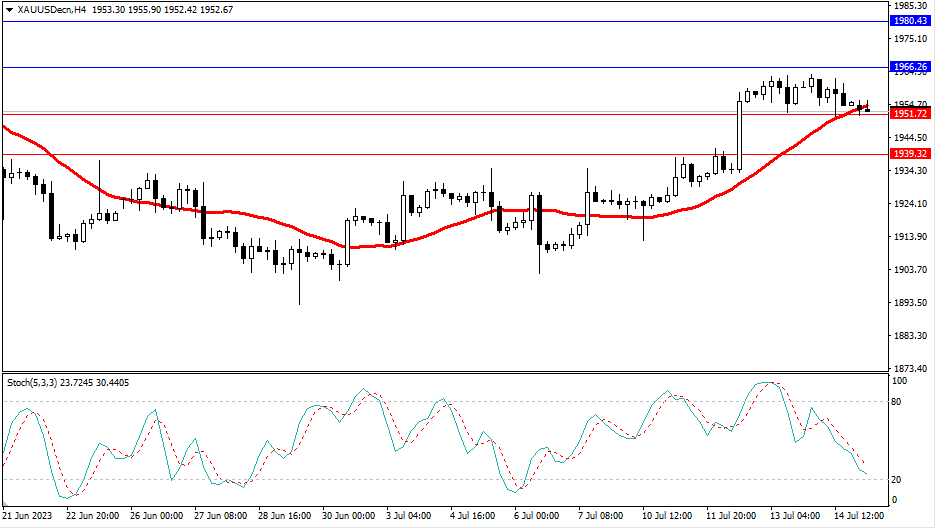The image size is (935, 529).
Task: Click the 21 Jun 2023 date label
Action: [27, 516]
